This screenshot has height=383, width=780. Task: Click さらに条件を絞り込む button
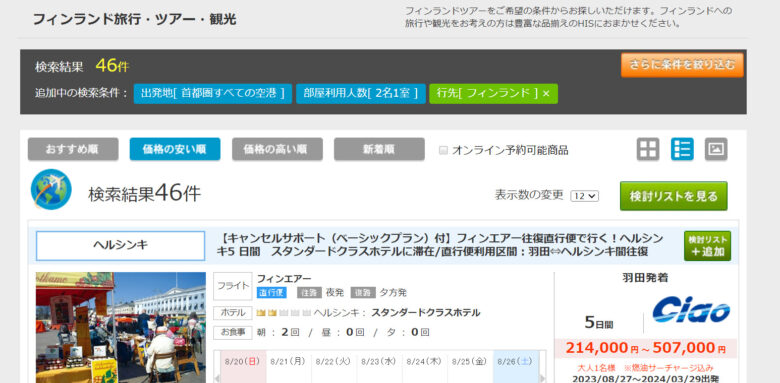[682, 65]
